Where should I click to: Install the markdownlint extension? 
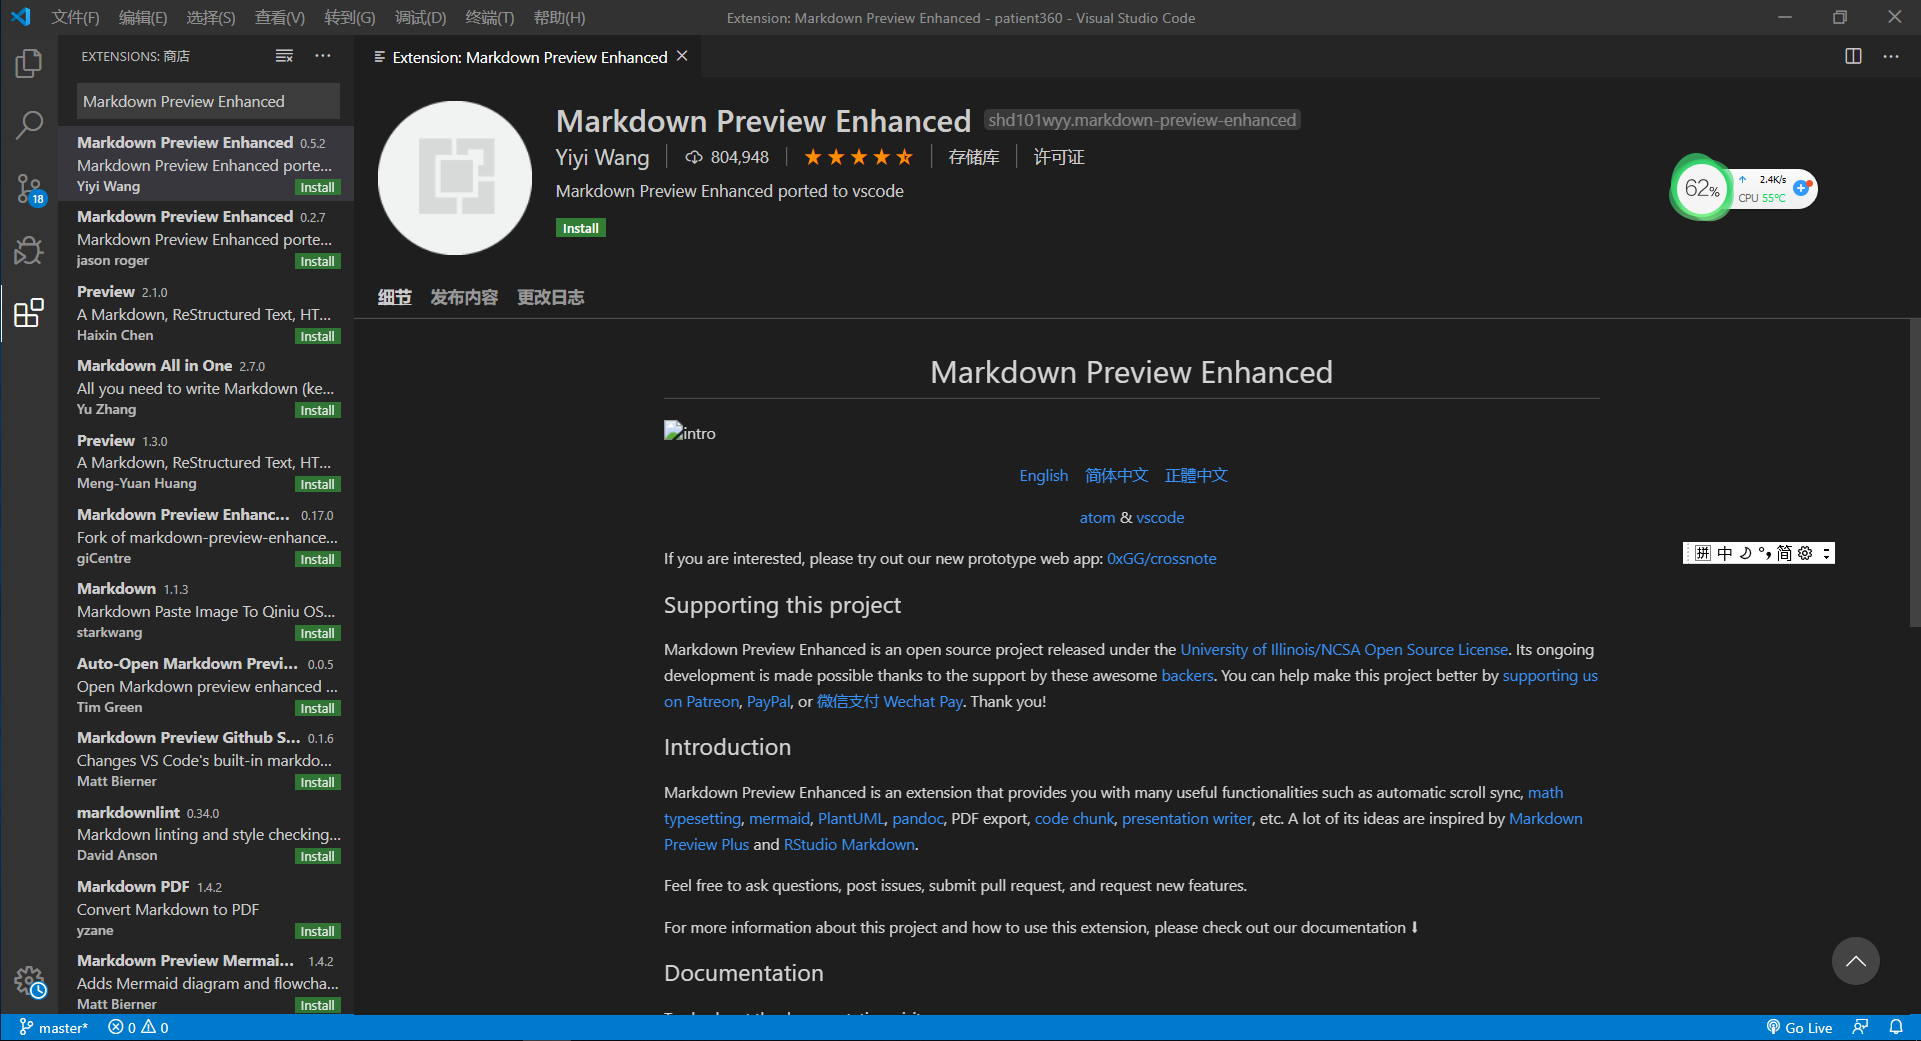317,856
